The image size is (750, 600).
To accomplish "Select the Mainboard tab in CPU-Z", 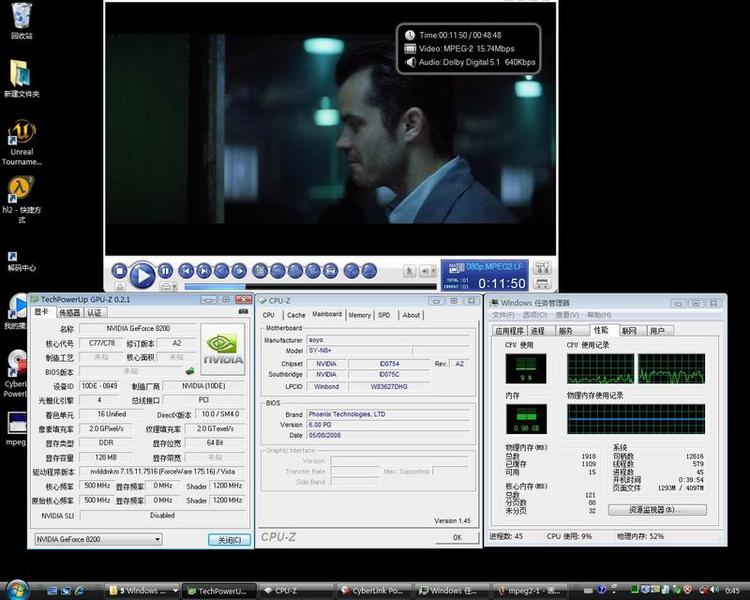I will coord(327,314).
